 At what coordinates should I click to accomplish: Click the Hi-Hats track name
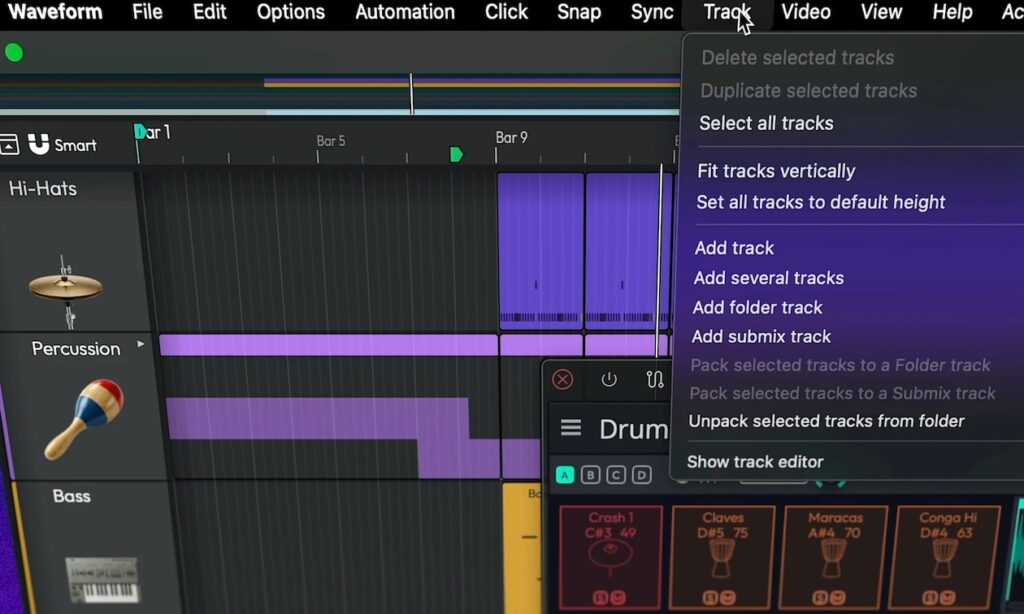coord(42,189)
